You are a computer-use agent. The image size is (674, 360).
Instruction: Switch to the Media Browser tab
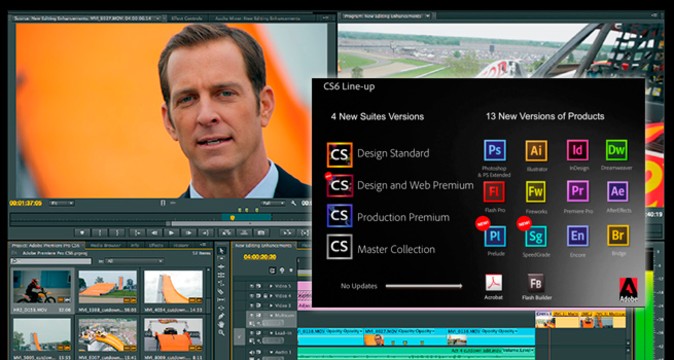106,245
